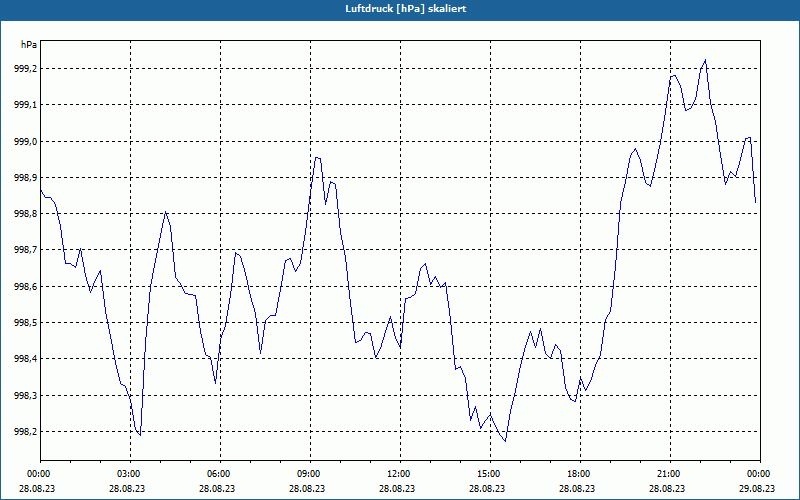Select the 998,3 y-axis label
This screenshot has height=500, width=800.
click(x=26, y=395)
